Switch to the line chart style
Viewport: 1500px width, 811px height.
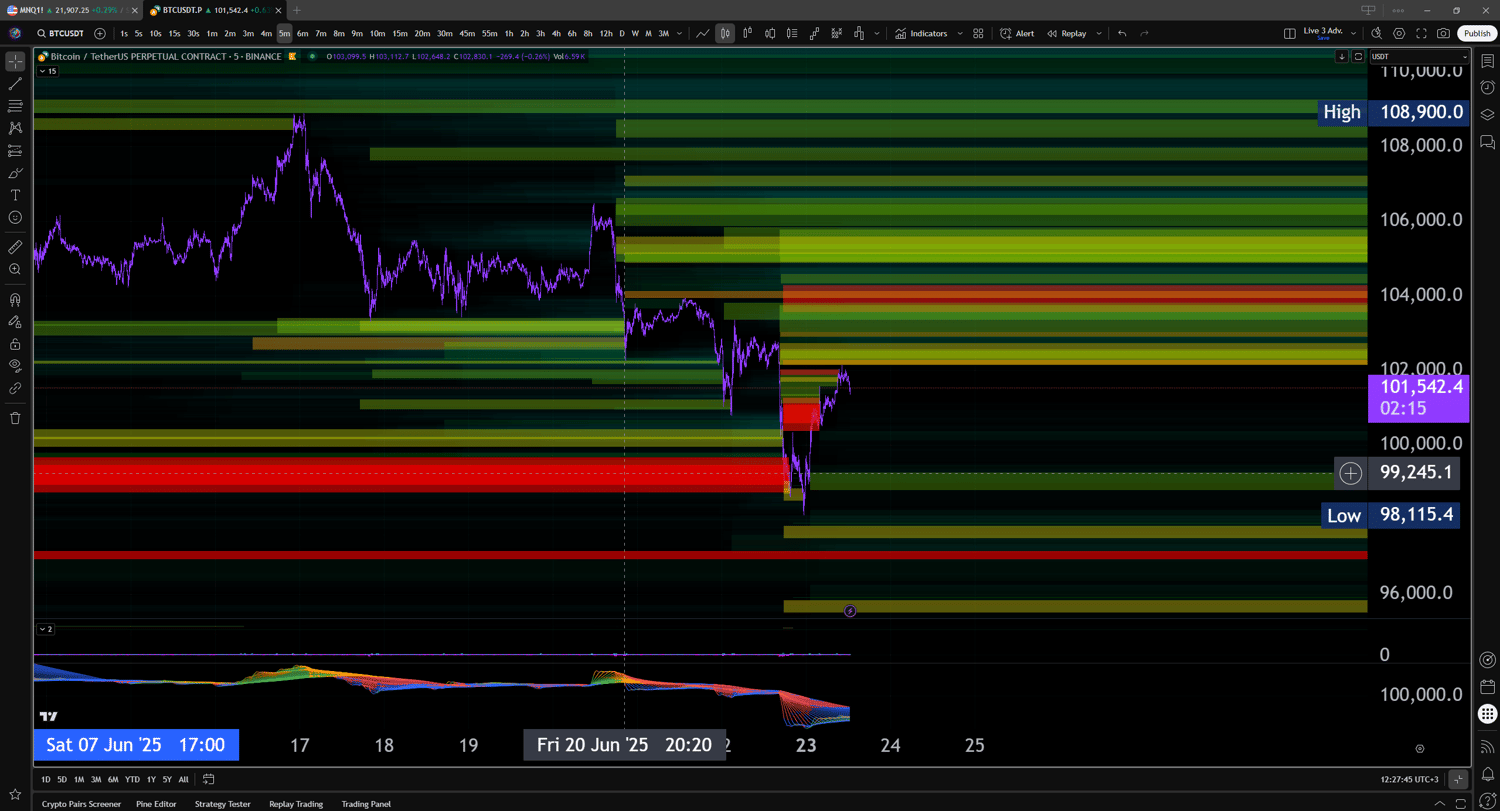point(703,33)
